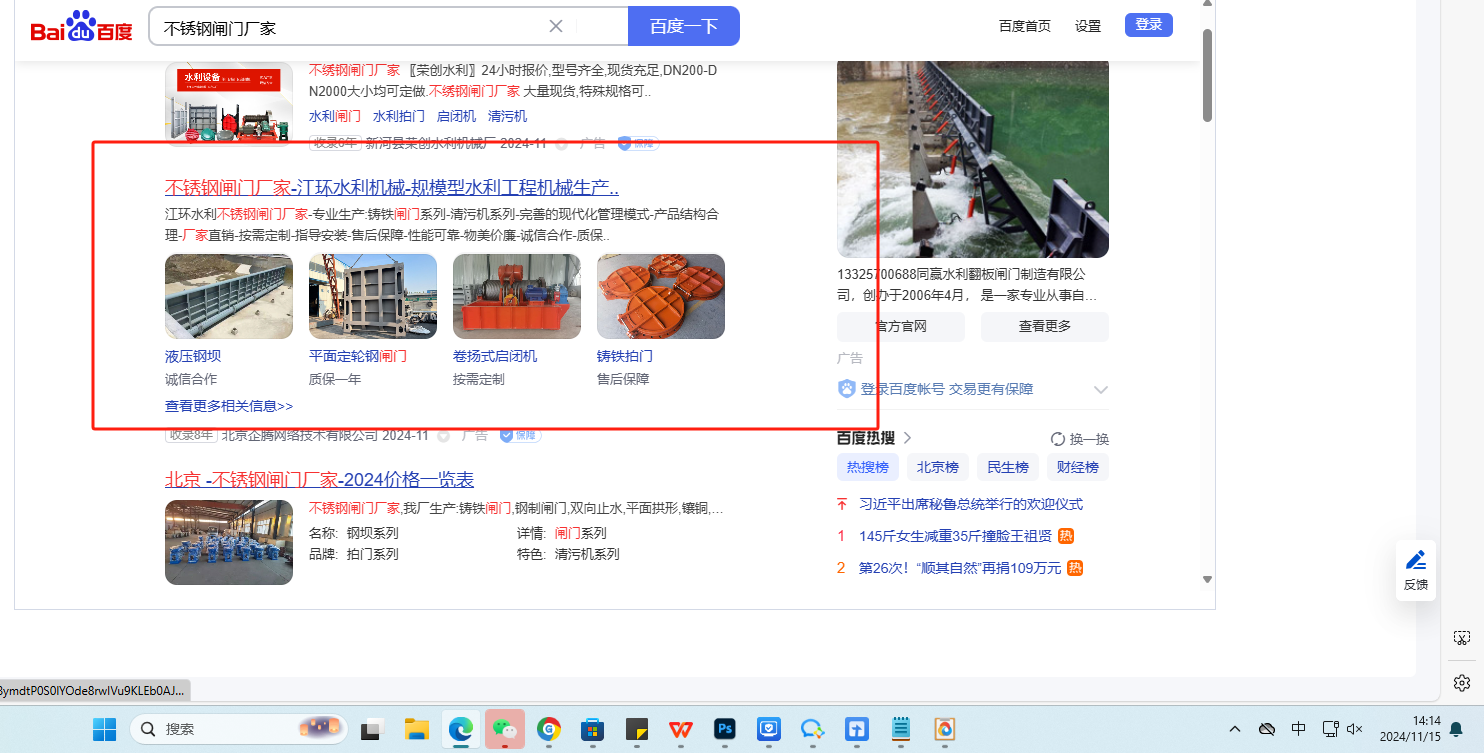
Task: Click the screenshot tool icon in the sidebar
Action: tap(1461, 638)
